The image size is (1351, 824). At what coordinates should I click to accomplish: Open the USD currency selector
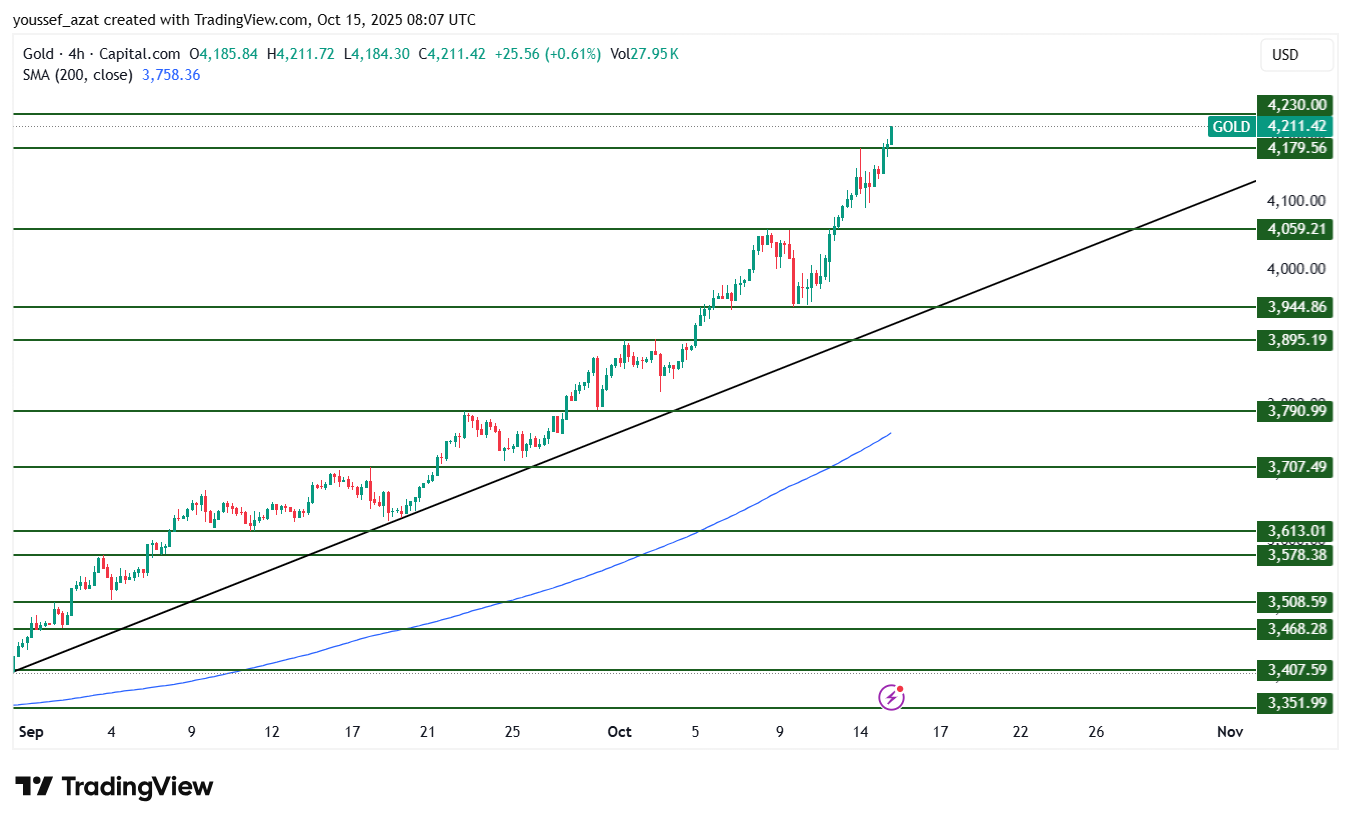[1296, 55]
